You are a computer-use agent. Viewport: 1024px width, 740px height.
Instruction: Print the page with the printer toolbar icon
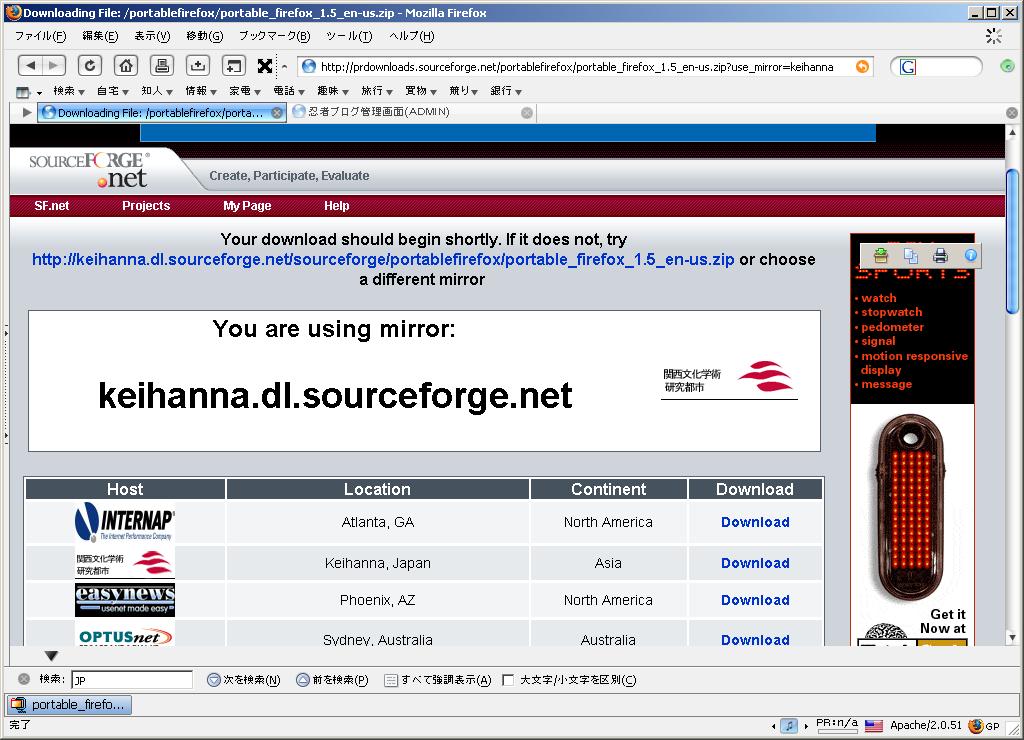162,65
